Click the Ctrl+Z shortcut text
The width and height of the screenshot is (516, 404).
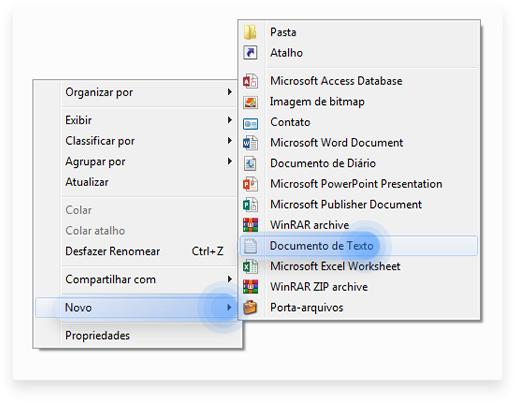[x=207, y=251]
